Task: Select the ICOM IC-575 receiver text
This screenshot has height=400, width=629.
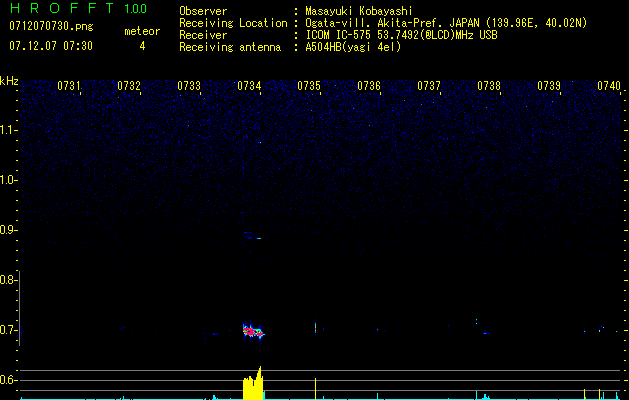Action: [x=401, y=35]
